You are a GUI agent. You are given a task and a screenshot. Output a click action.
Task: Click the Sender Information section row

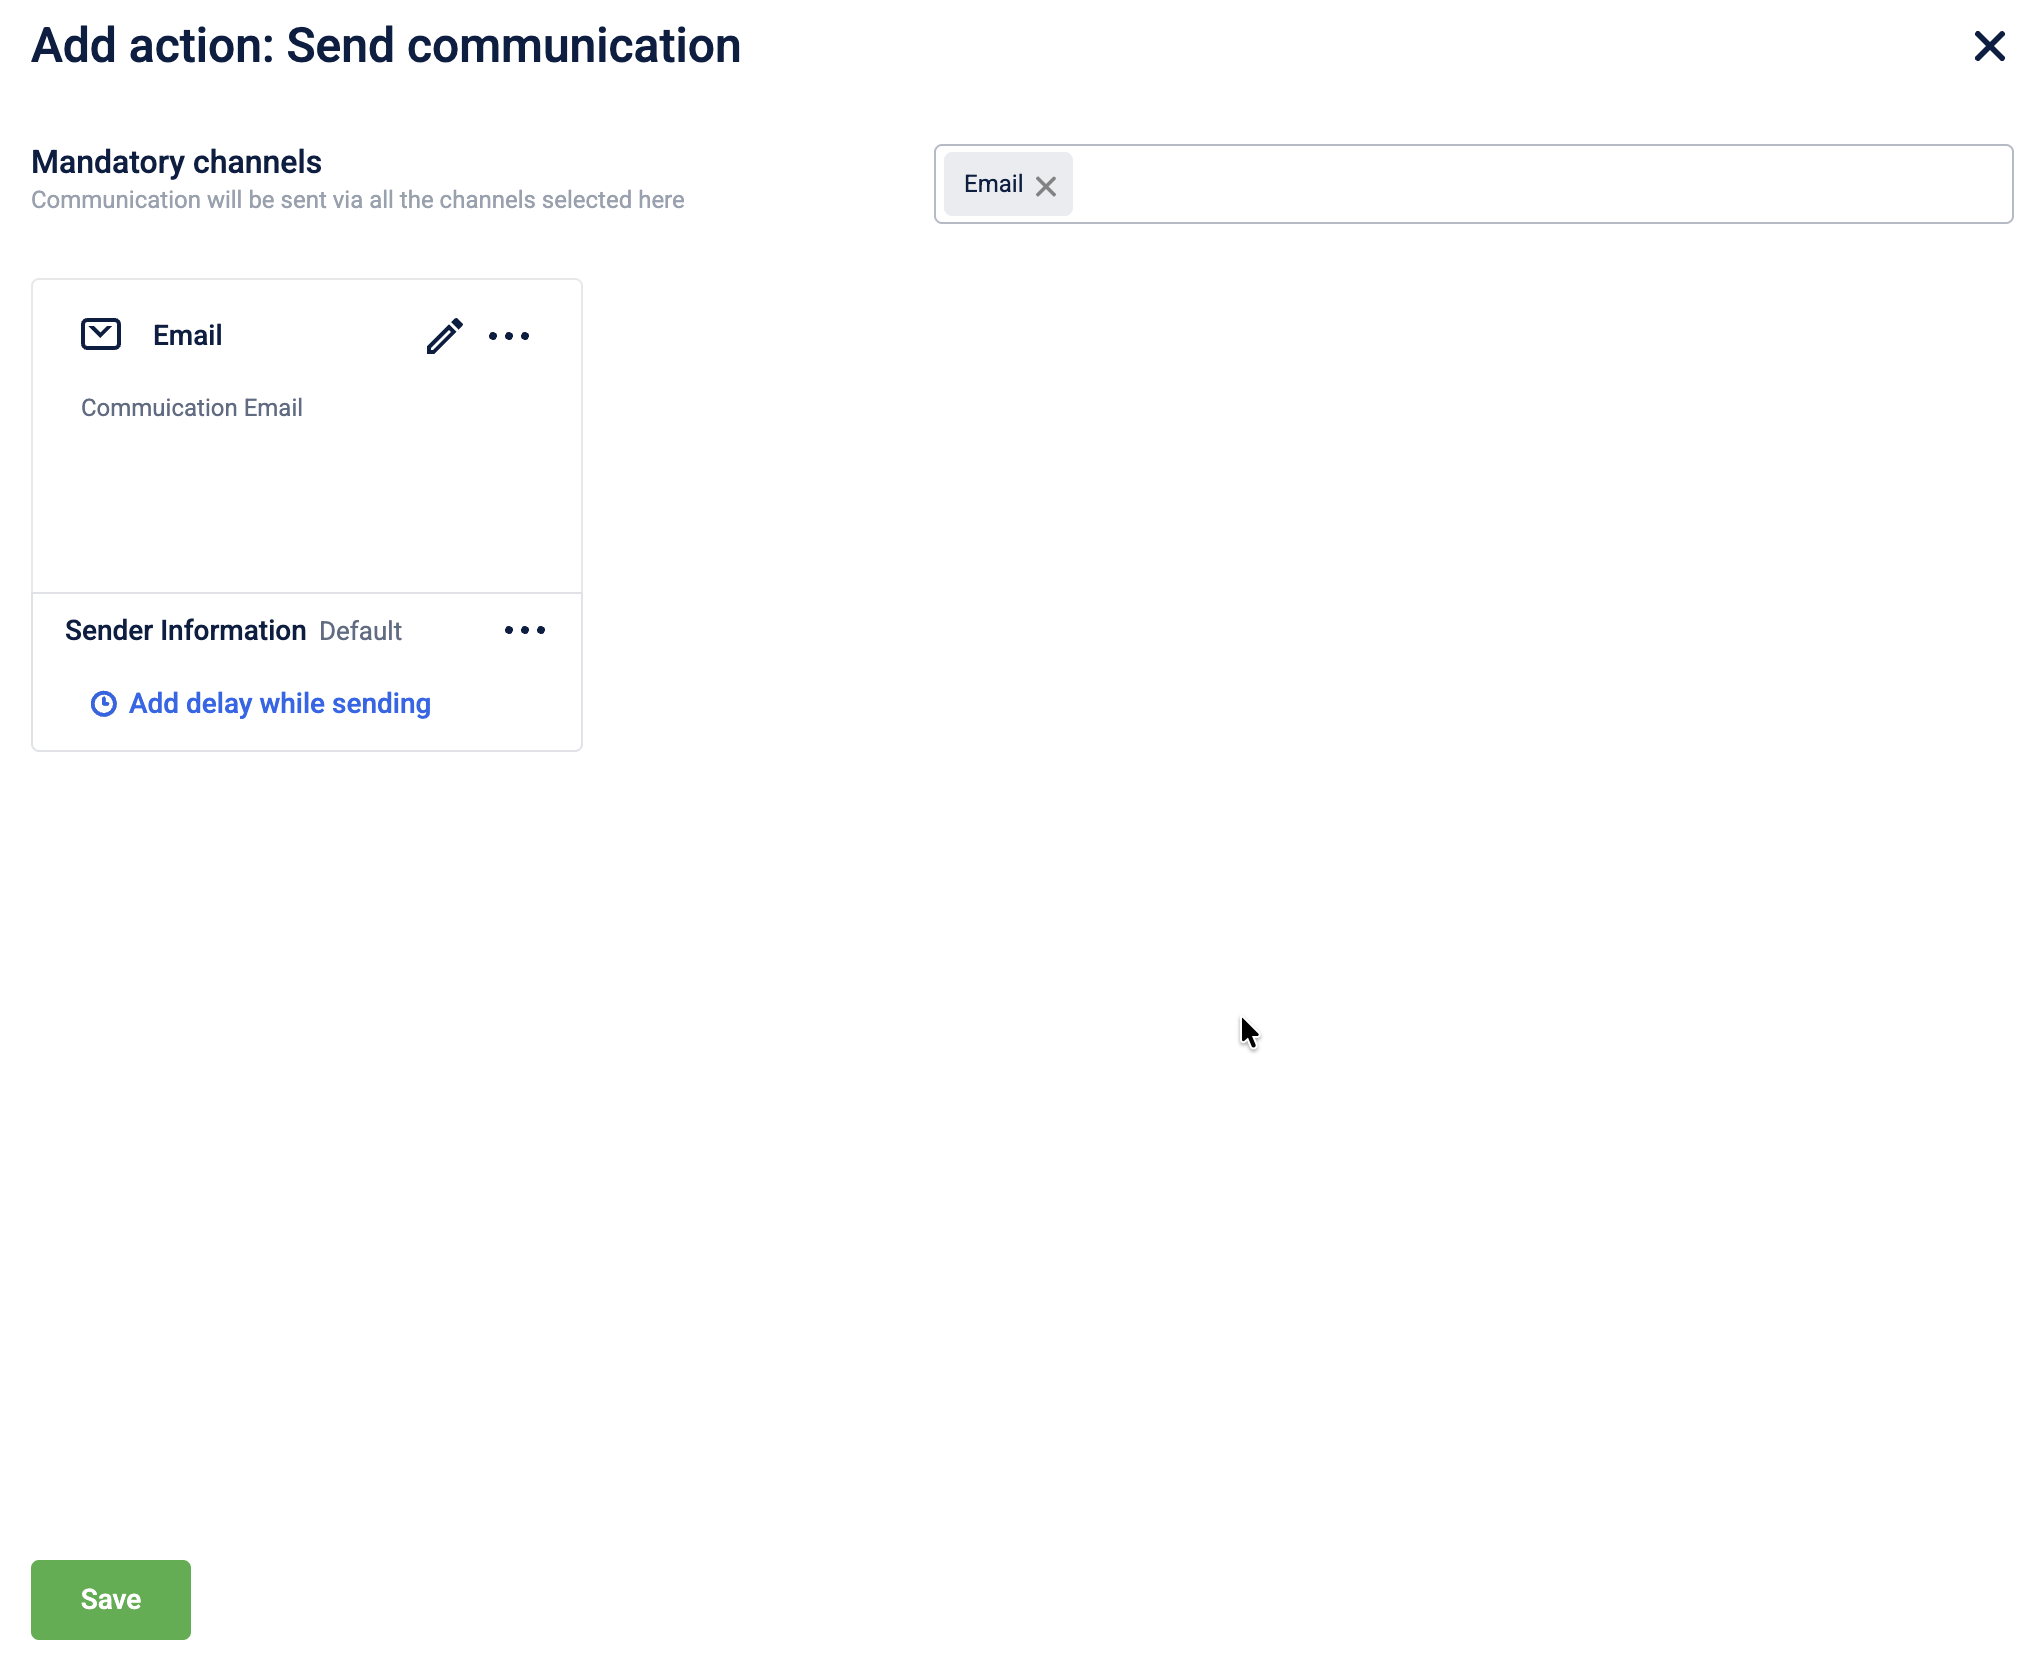click(307, 630)
